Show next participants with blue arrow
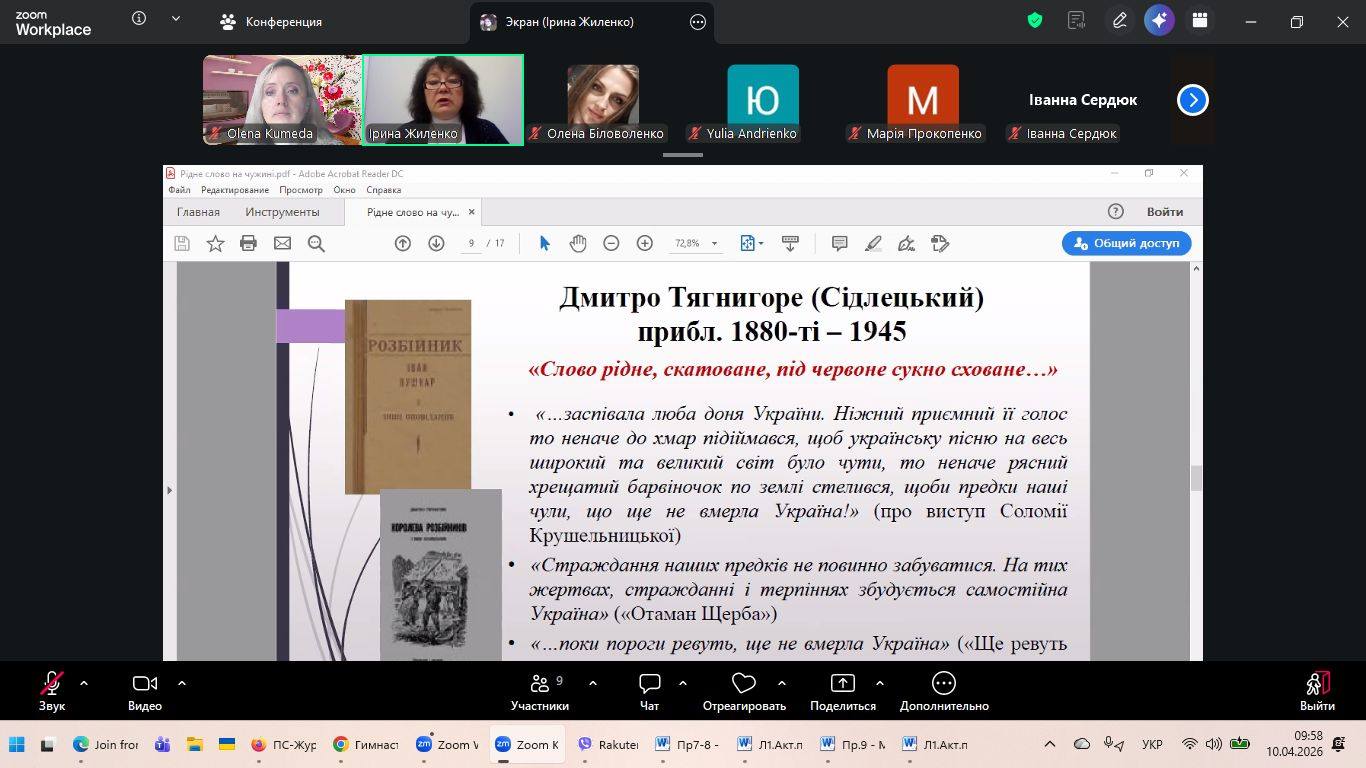The image size is (1366, 768). 1192,100
